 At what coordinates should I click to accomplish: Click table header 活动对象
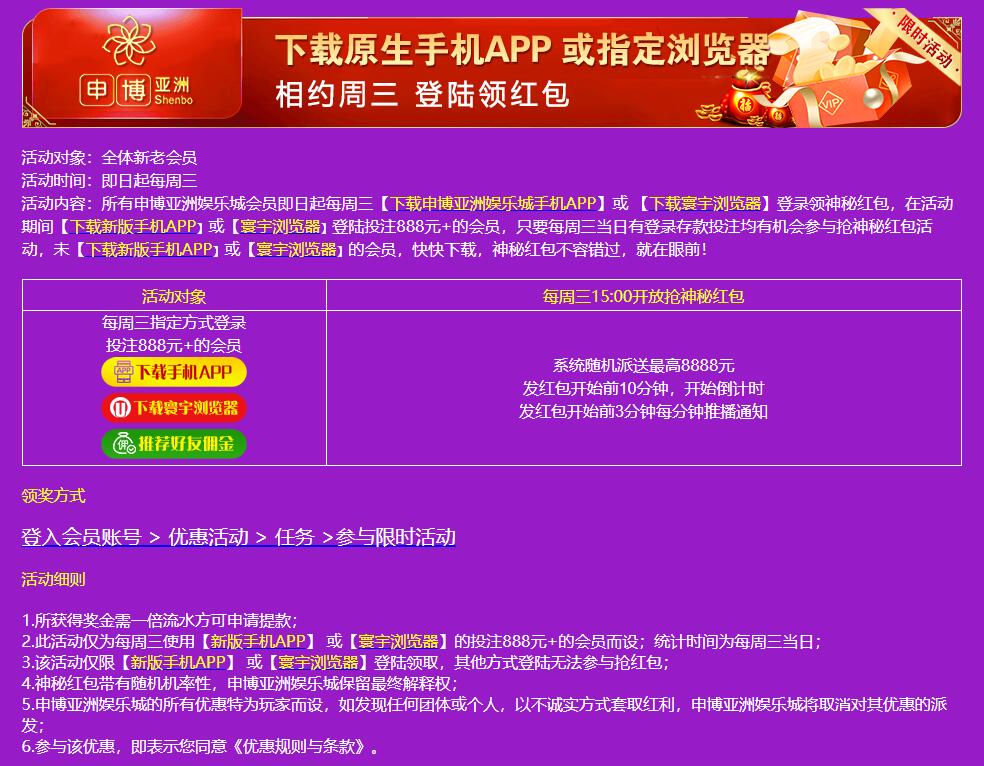point(174,296)
